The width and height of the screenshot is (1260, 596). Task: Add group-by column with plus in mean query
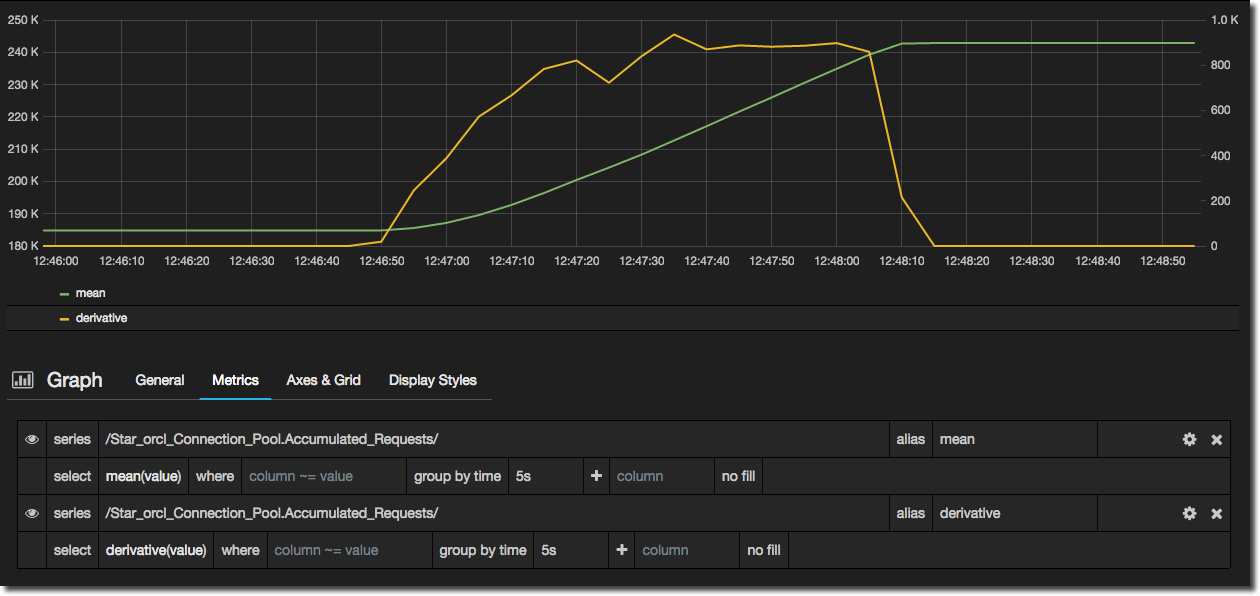click(596, 476)
